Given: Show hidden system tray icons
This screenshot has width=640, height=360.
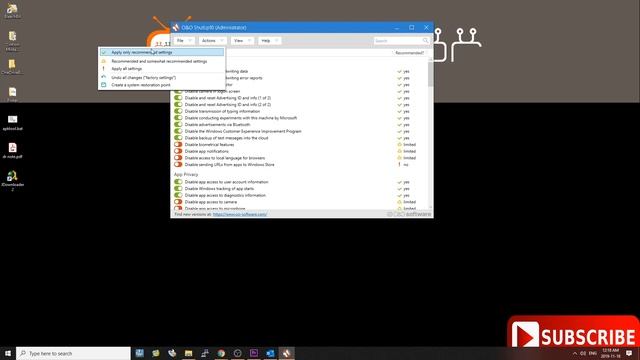Looking at the screenshot, I should (575, 353).
